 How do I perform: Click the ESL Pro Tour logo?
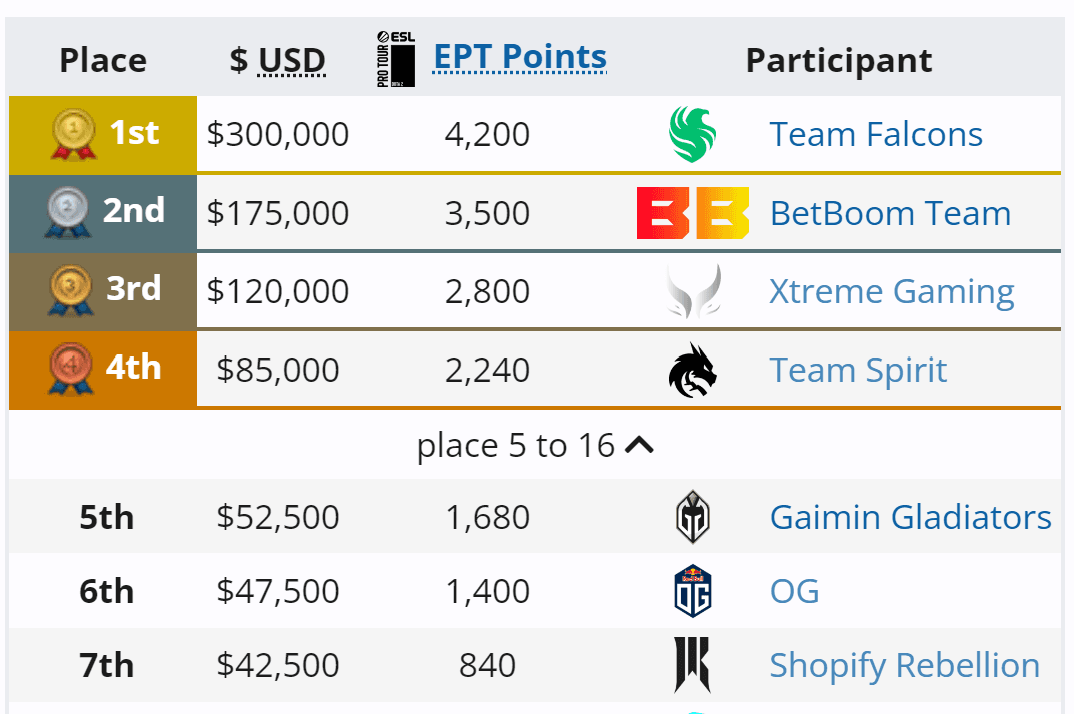click(396, 59)
